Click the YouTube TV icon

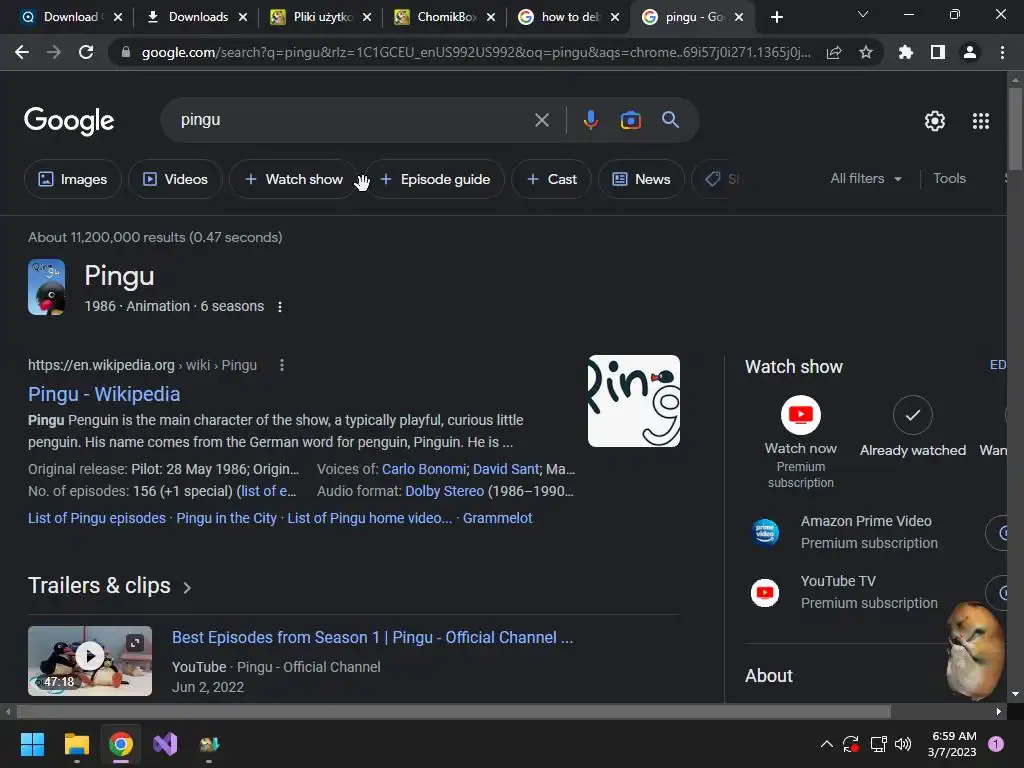point(765,592)
